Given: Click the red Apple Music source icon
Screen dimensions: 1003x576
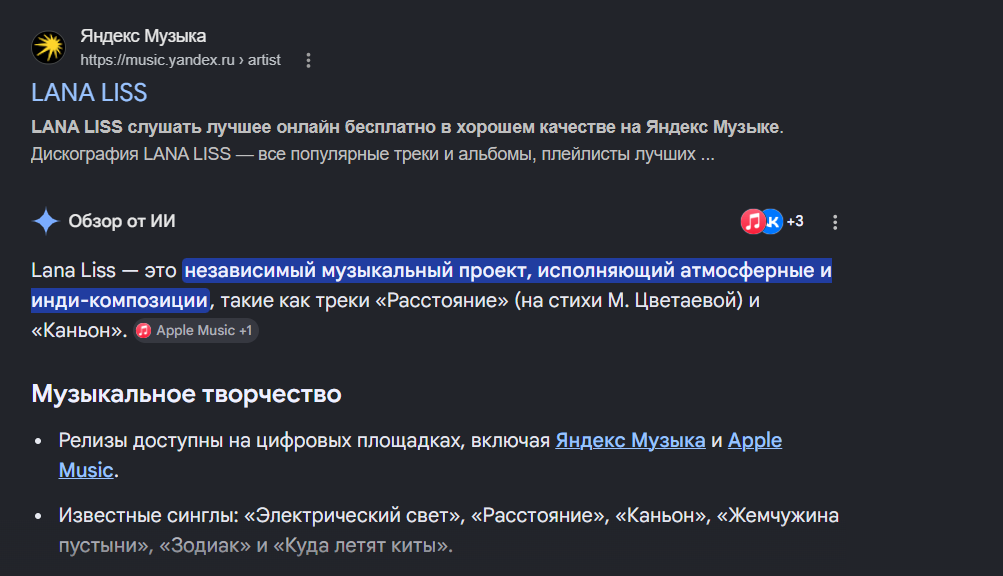Looking at the screenshot, I should (752, 221).
